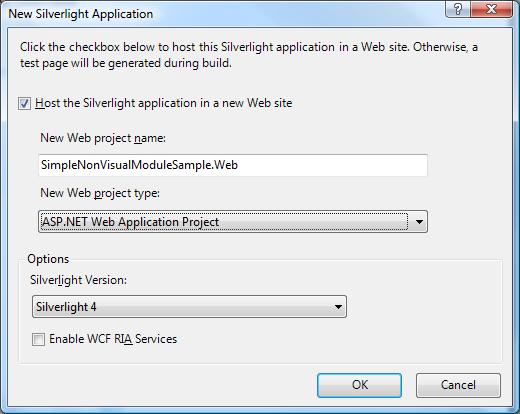The width and height of the screenshot is (520, 414).
Task: Click the Silverlight 4 combo box text
Action: point(66,307)
